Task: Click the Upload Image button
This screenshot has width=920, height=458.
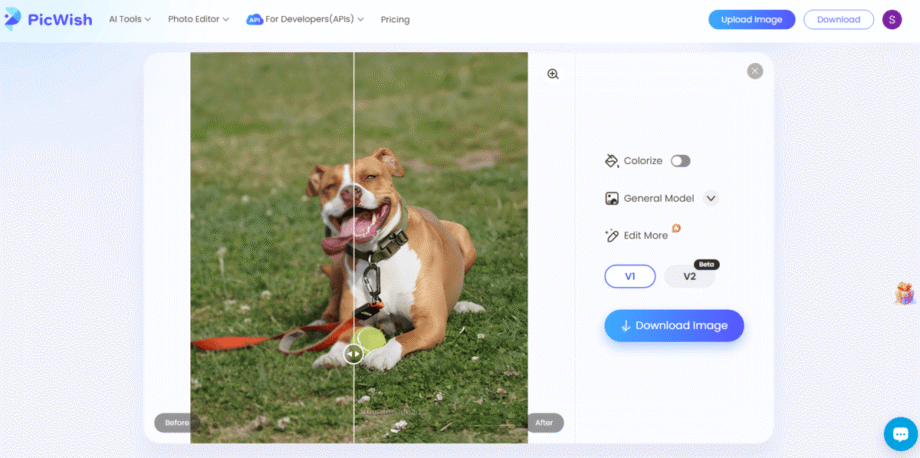Action: tap(752, 20)
